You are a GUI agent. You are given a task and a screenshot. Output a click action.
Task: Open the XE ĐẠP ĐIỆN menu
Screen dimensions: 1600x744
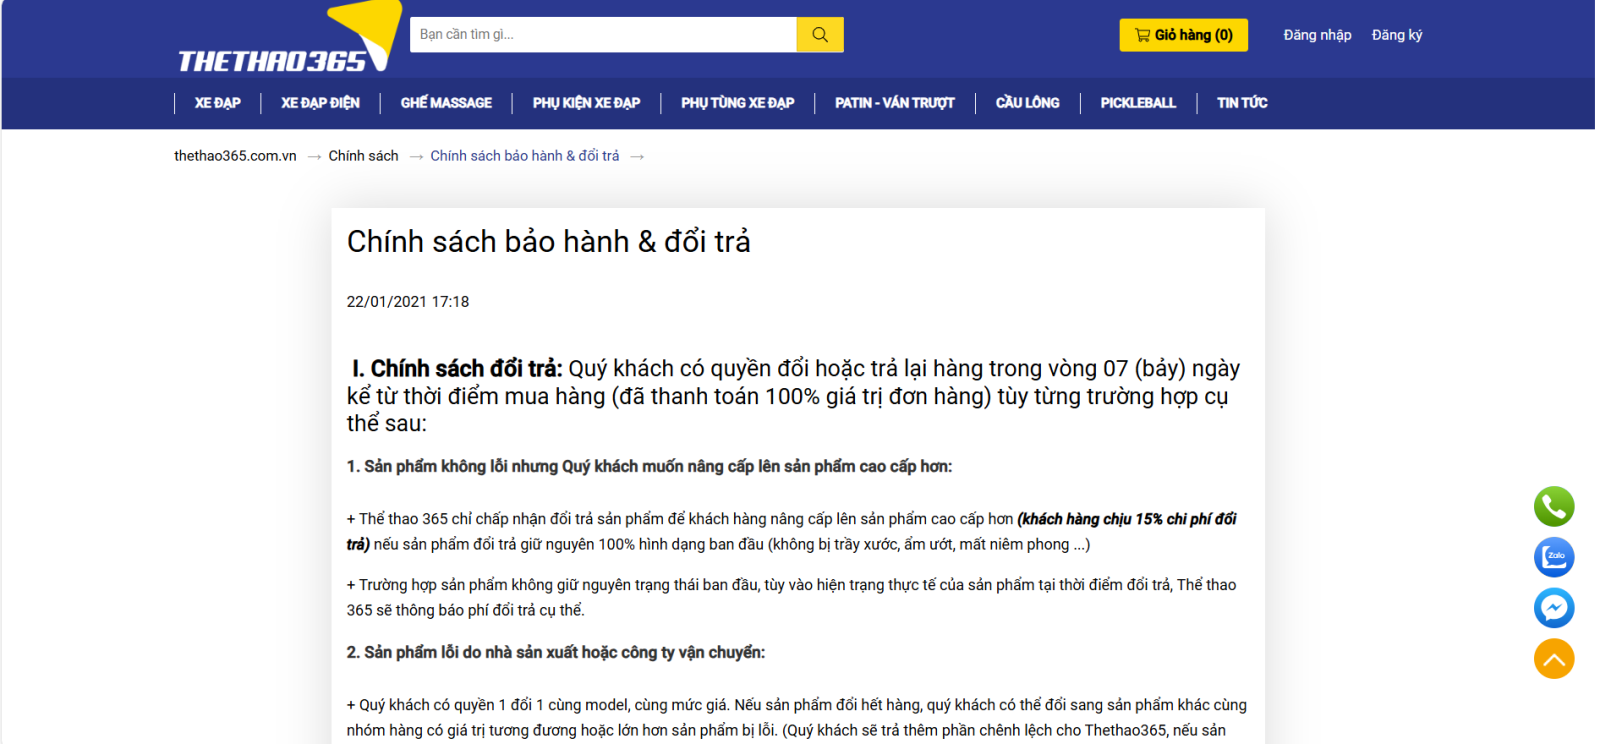coord(320,103)
